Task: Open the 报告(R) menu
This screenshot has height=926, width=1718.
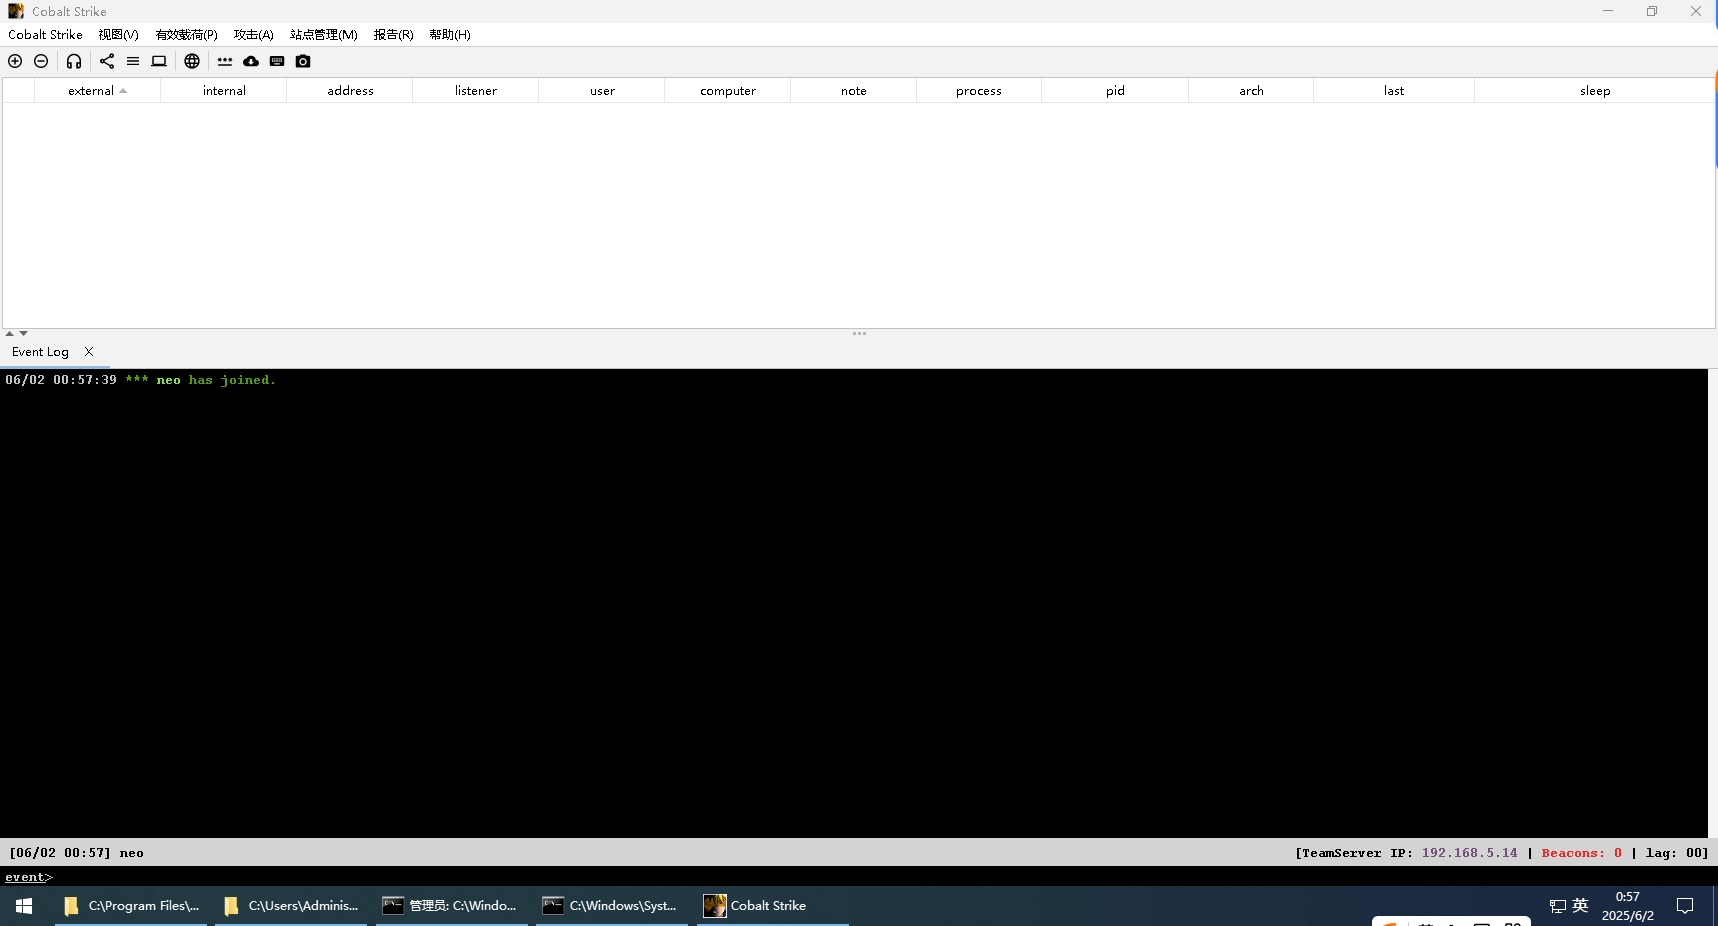Action: (x=393, y=34)
